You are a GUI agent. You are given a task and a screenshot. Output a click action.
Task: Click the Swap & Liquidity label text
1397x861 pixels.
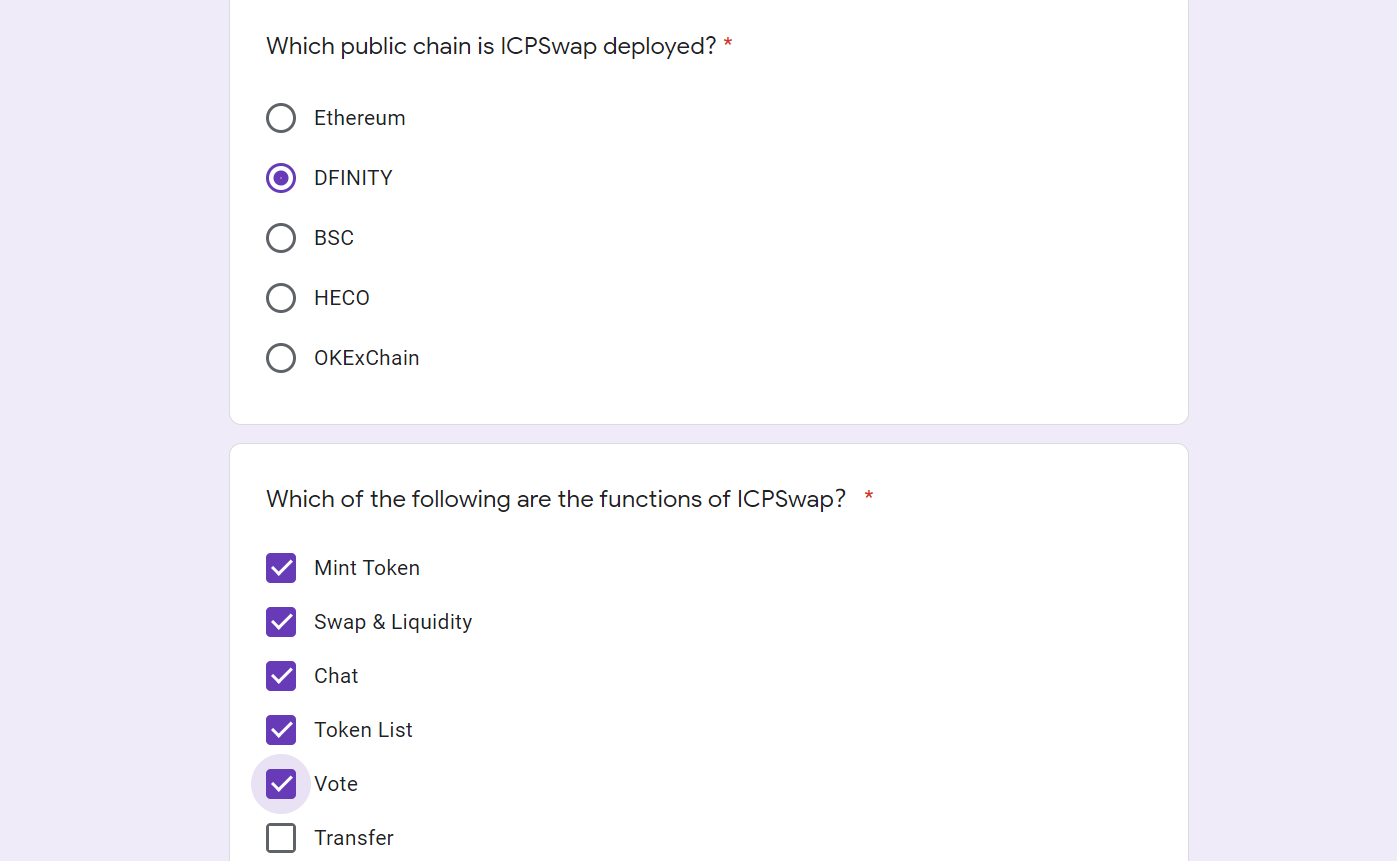pyautogui.click(x=393, y=622)
